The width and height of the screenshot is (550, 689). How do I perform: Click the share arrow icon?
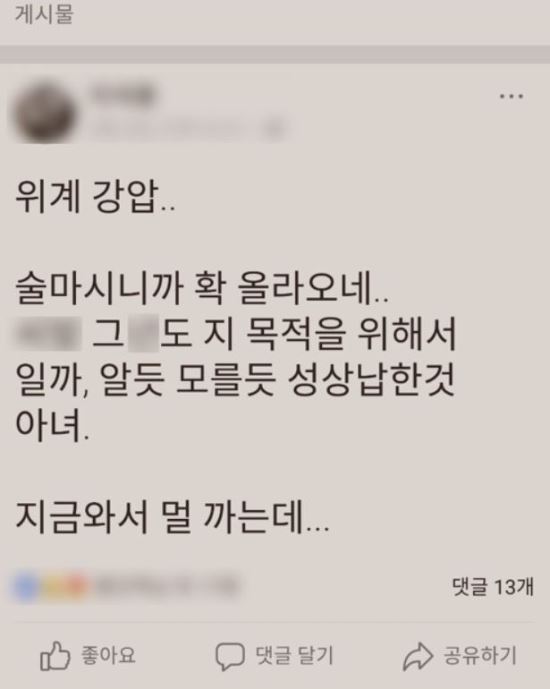(418, 656)
